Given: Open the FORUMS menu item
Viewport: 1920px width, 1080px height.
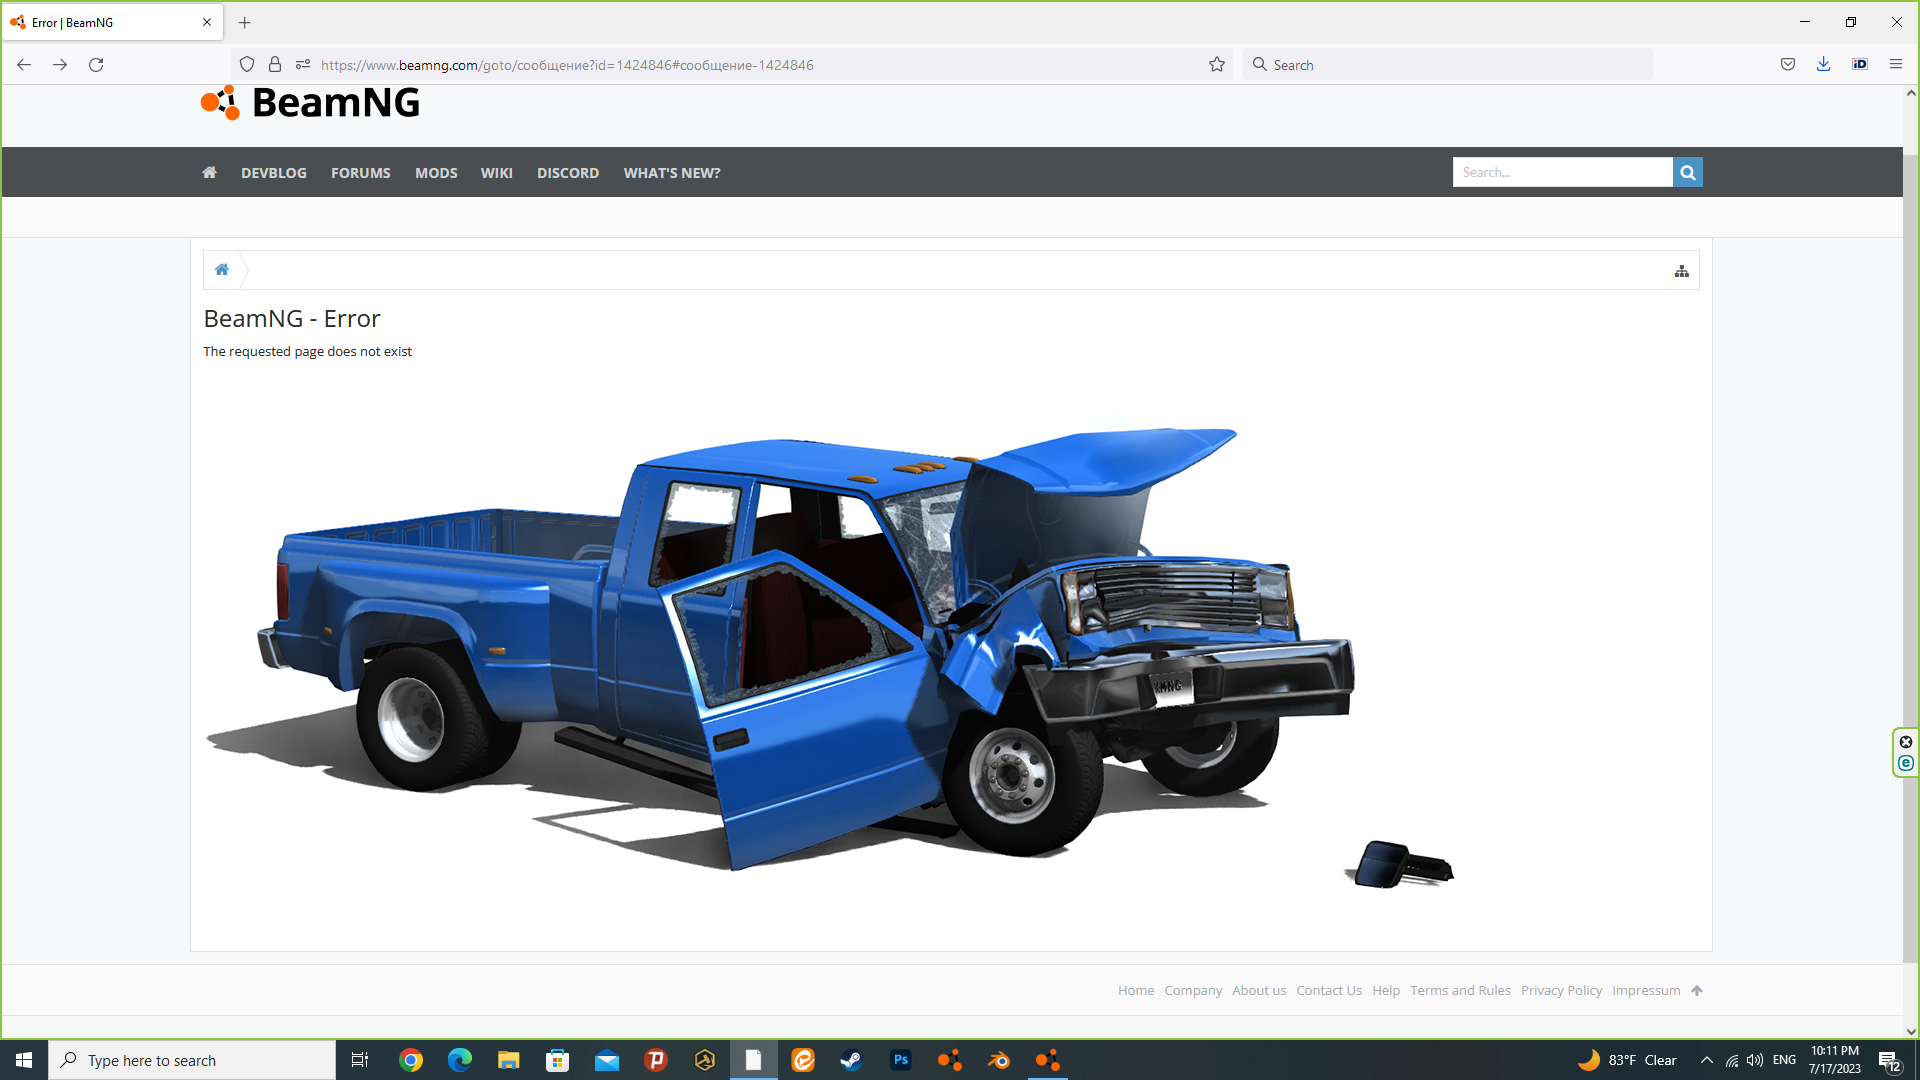Looking at the screenshot, I should coord(361,173).
